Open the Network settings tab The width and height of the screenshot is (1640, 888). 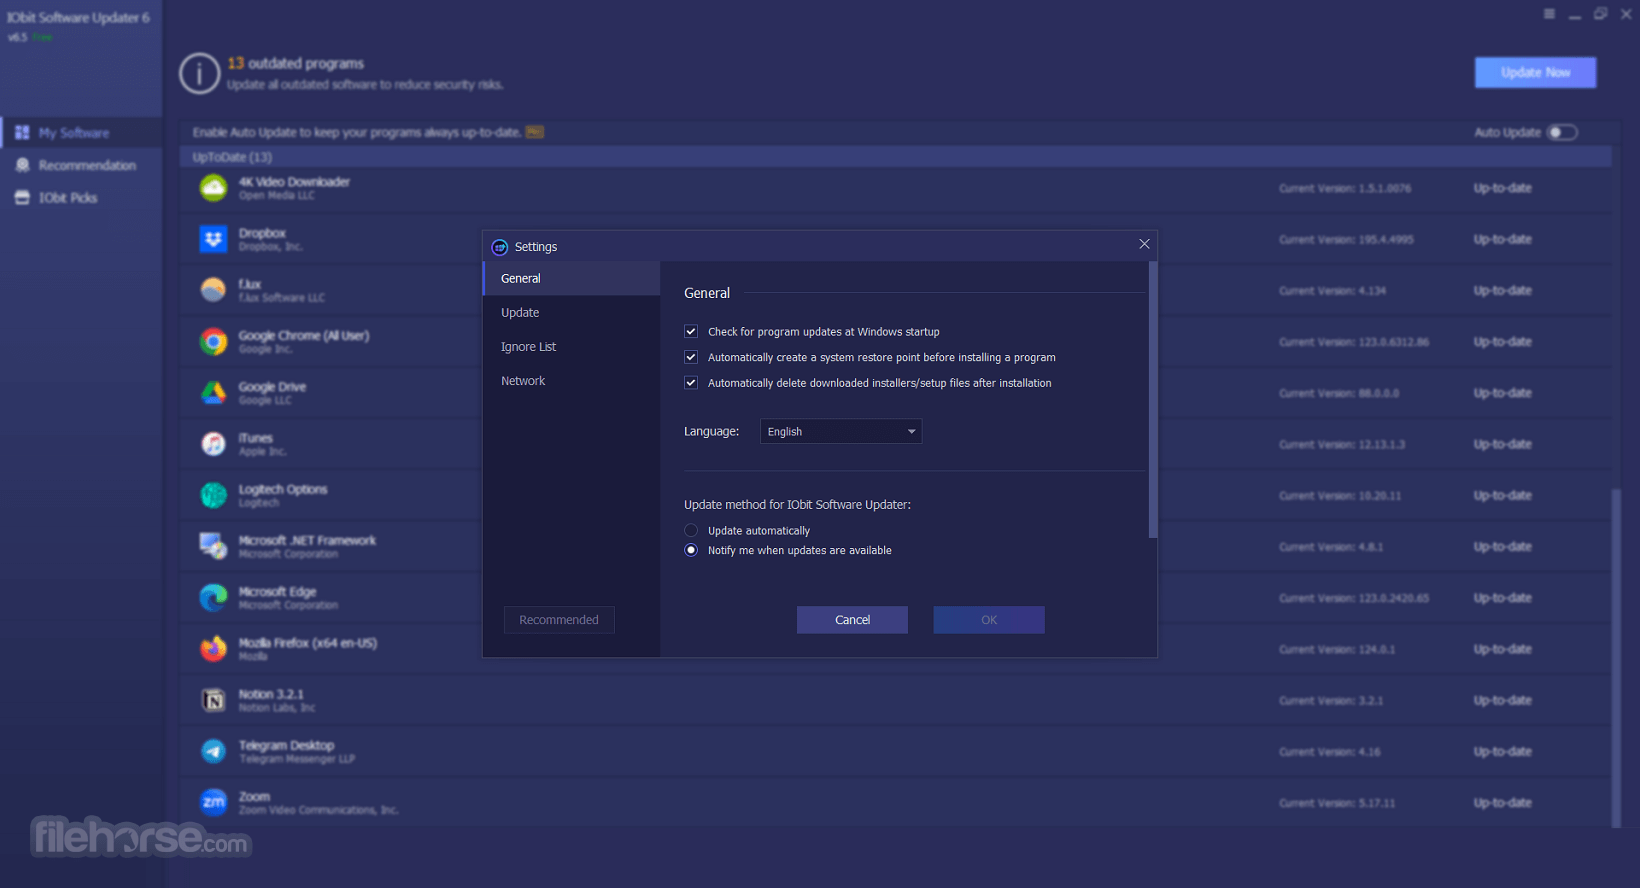(572, 380)
